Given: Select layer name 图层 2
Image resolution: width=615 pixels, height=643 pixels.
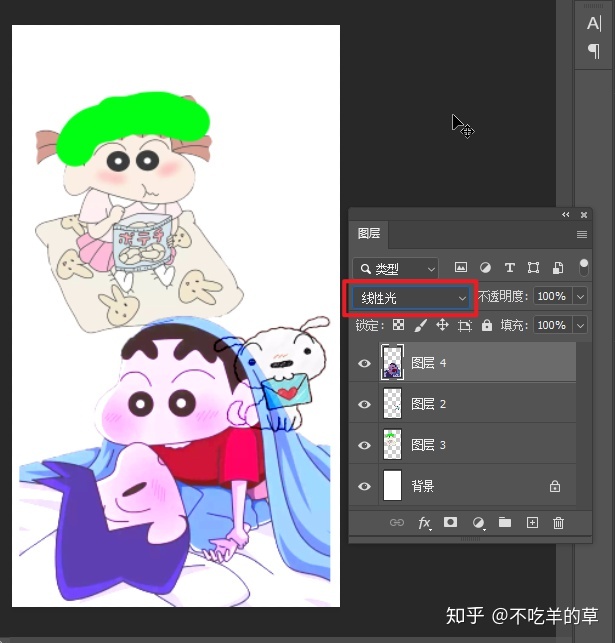Looking at the screenshot, I should (x=428, y=404).
